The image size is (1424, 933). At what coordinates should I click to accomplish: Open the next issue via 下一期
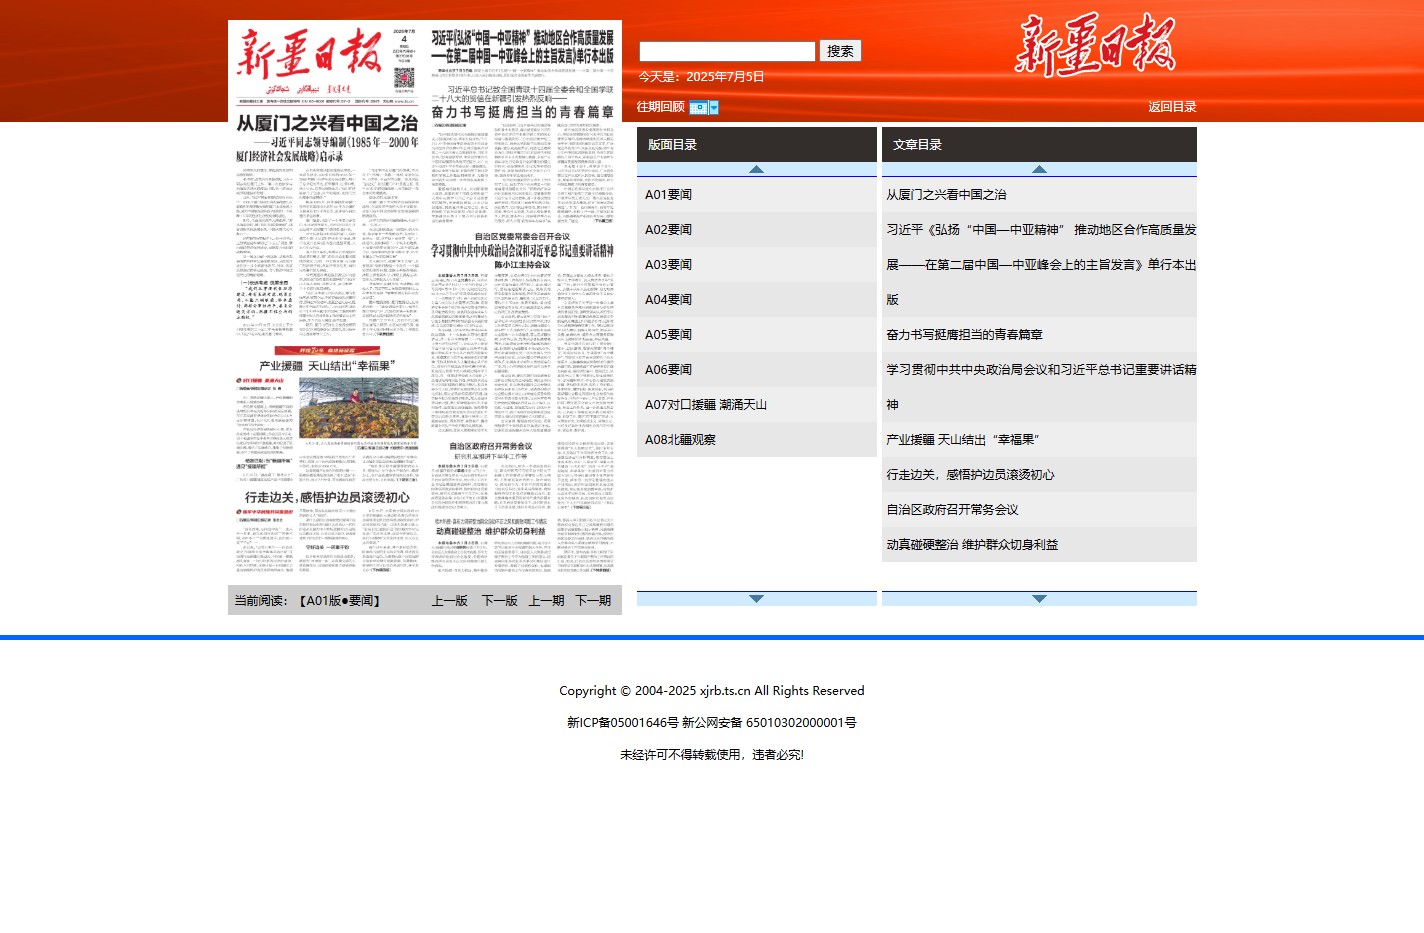[x=593, y=601]
